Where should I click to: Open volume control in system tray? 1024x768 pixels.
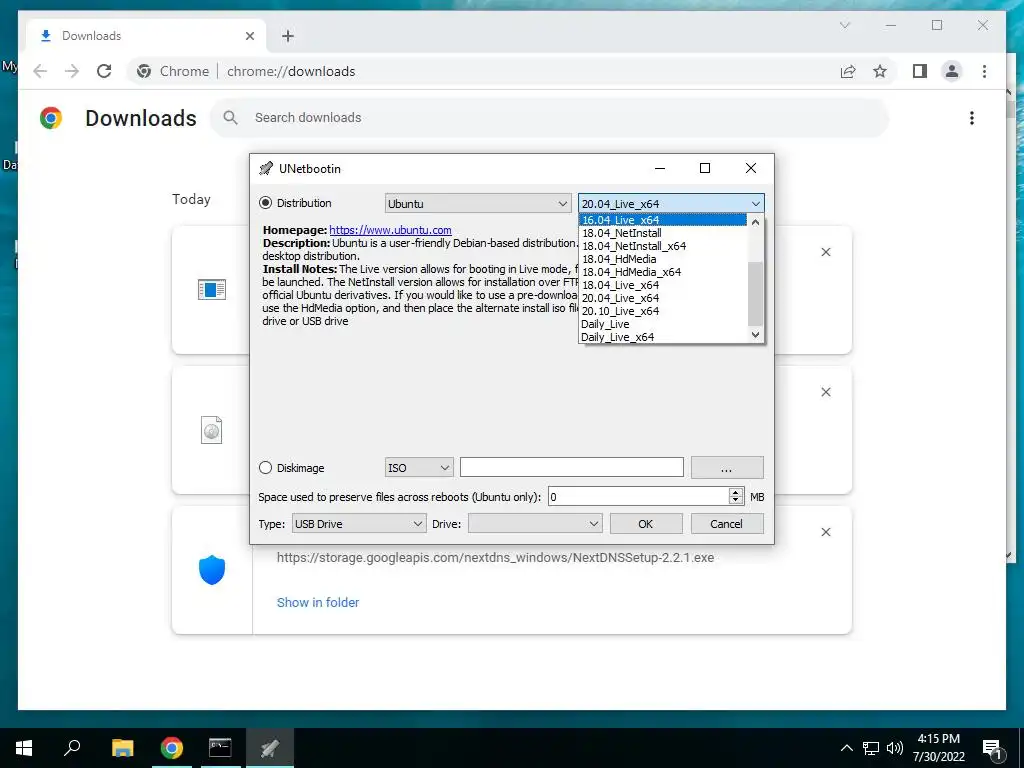[895, 748]
